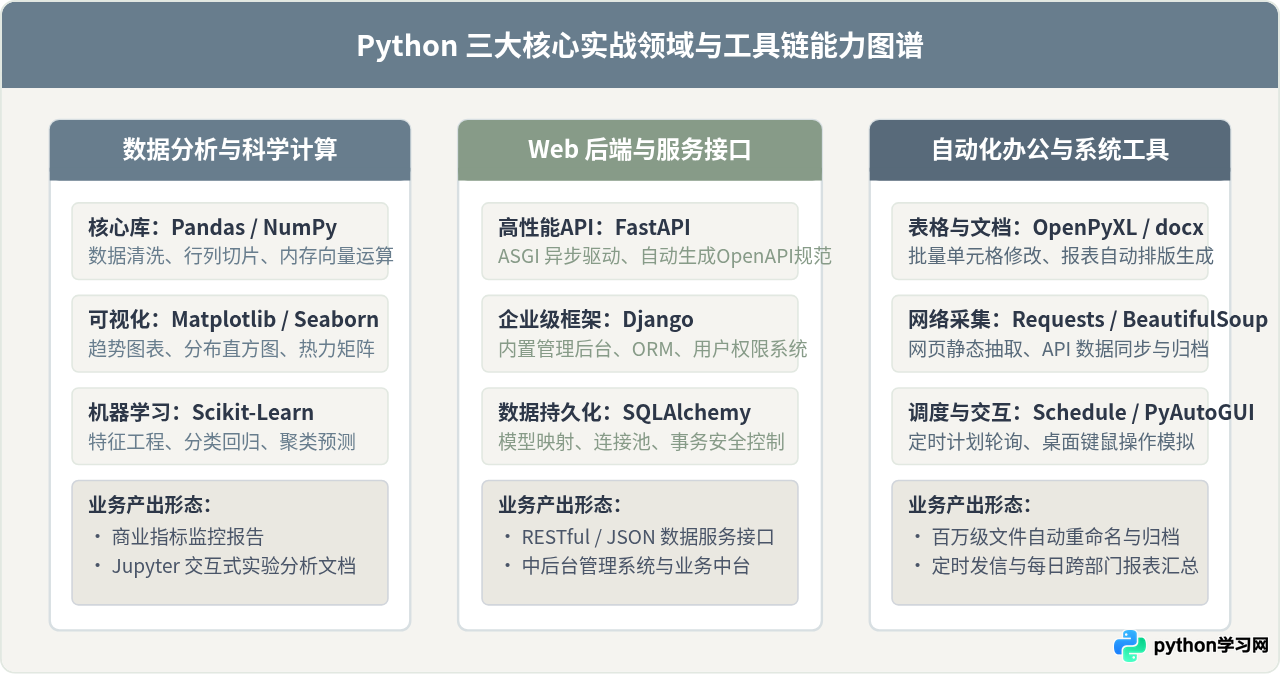Click the line '特征工程、分类回归、聚类预测'
The image size is (1280, 674).
[x=222, y=441]
